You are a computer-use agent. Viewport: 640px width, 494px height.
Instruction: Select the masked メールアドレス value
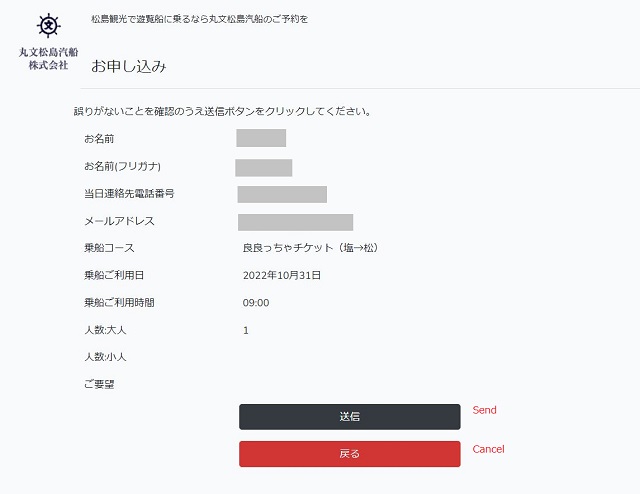(296, 223)
